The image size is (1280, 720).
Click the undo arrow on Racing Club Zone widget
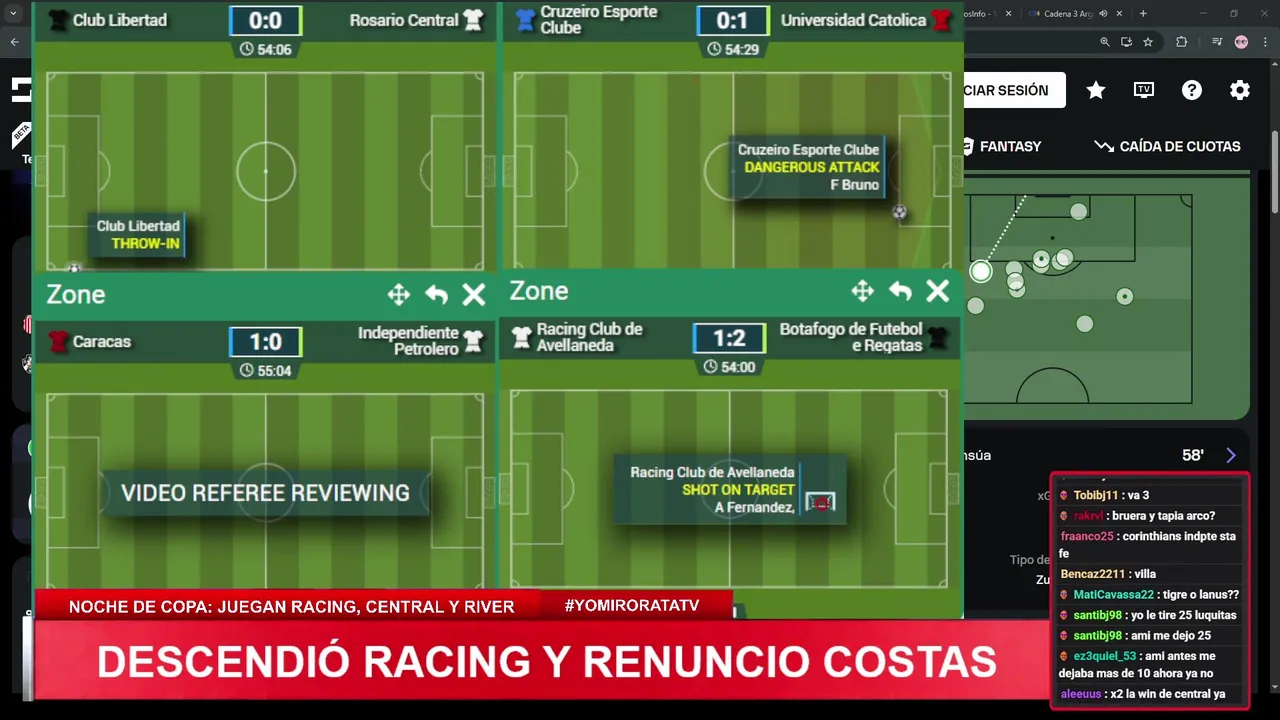pyautogui.click(x=900, y=291)
